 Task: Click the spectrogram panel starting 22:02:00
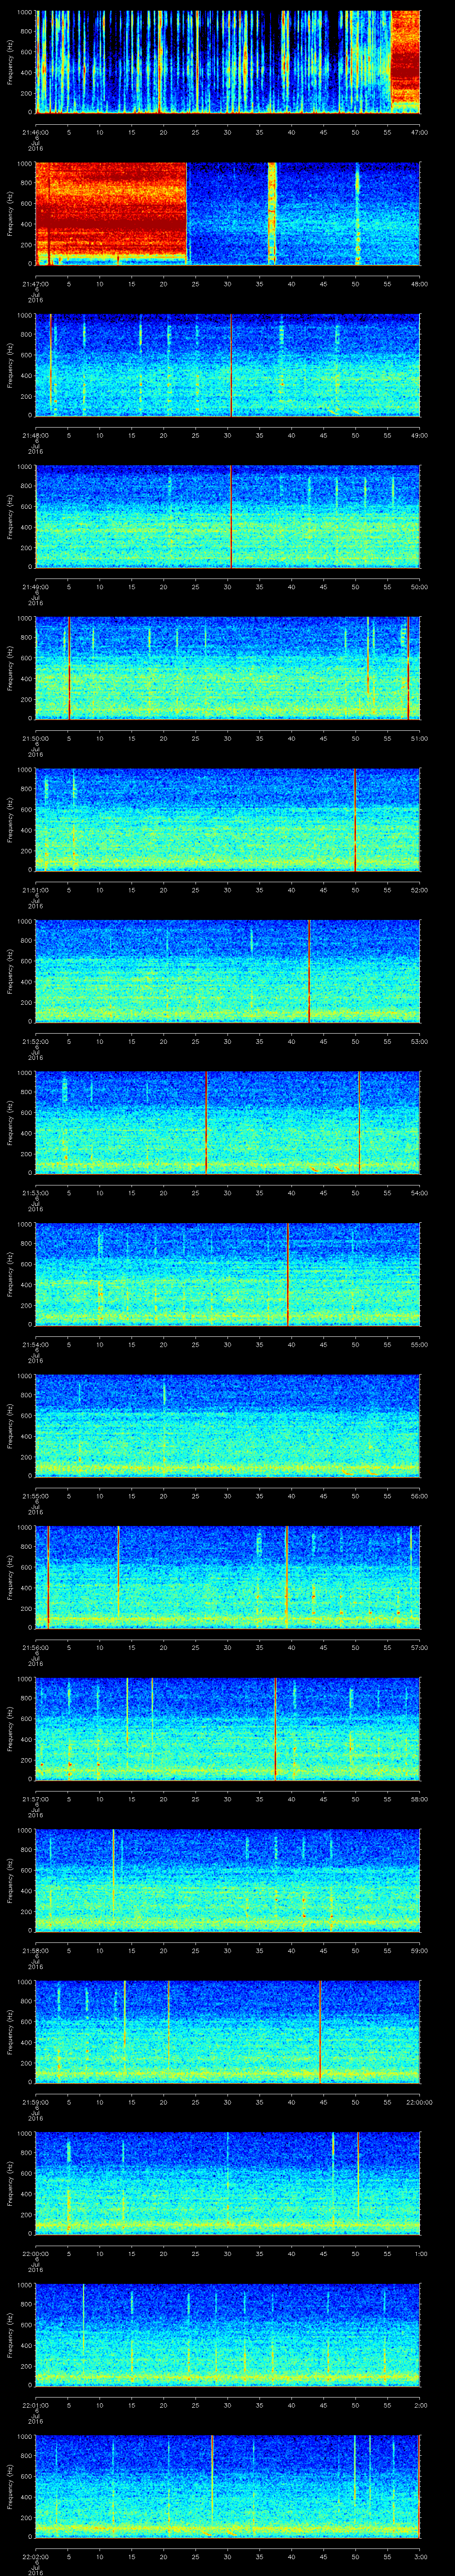[x=228, y=2487]
